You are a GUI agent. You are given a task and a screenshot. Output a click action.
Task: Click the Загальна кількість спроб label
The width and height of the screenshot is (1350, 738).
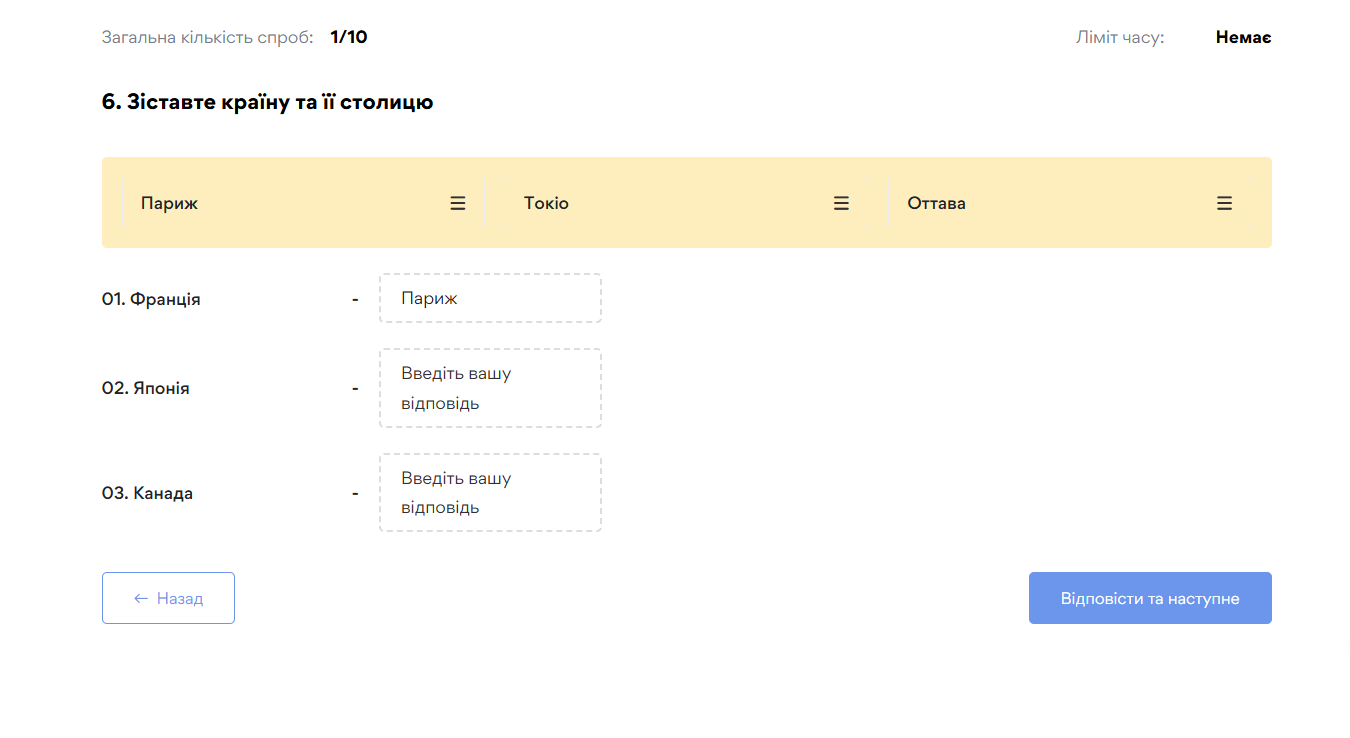click(207, 38)
